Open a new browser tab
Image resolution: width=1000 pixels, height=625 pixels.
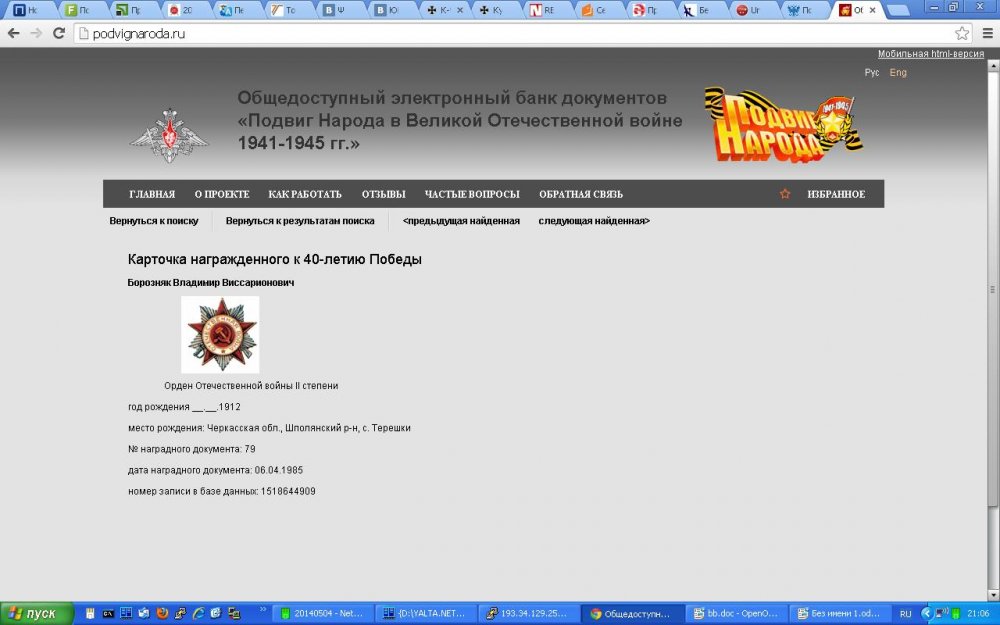click(x=898, y=10)
